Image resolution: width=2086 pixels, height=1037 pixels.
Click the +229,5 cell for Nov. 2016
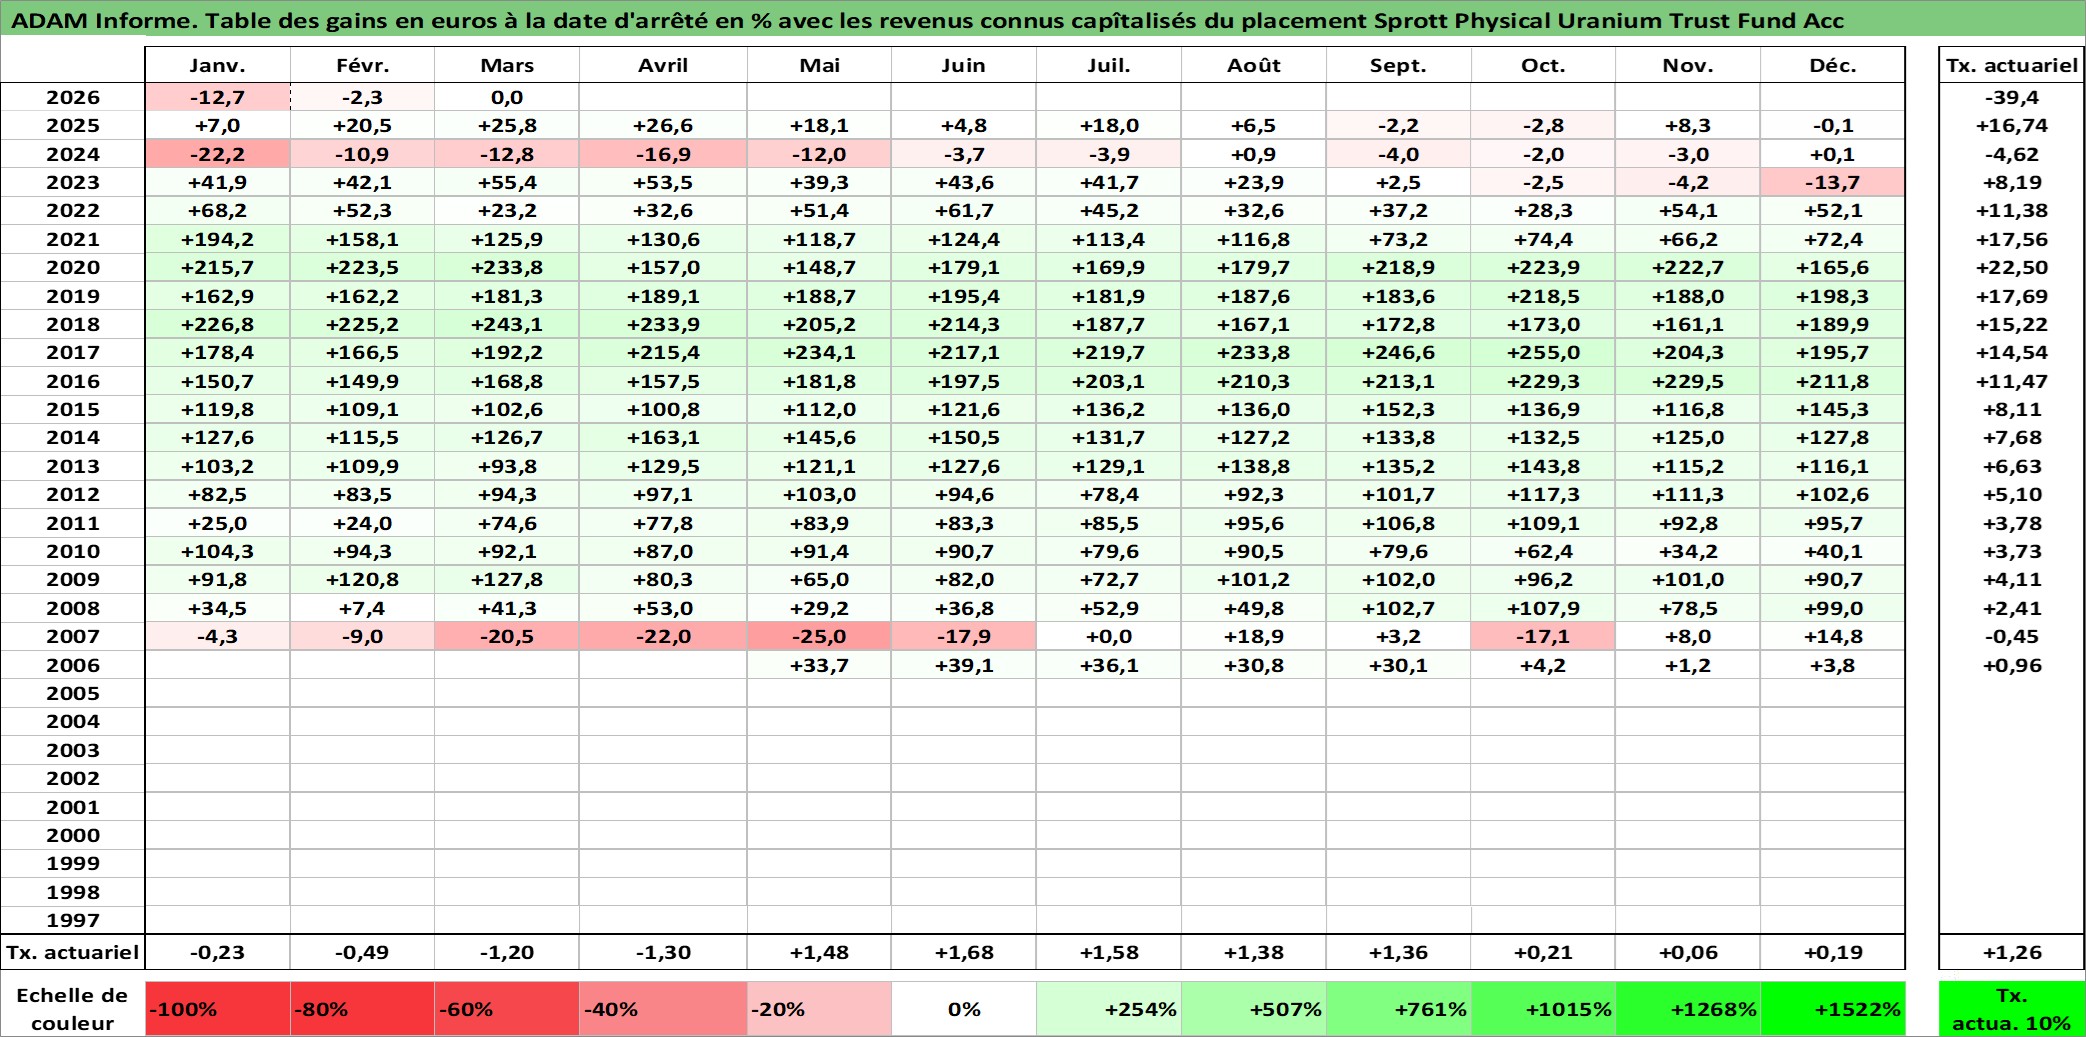point(1688,381)
